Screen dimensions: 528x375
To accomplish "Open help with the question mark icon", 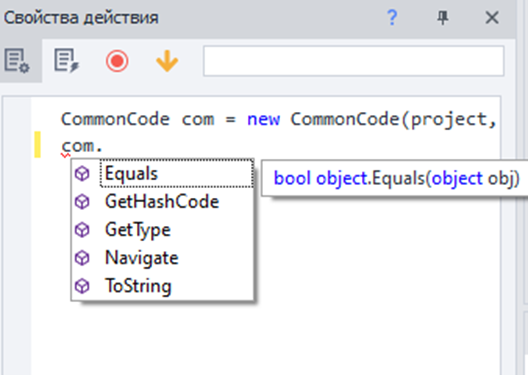I will (392, 18).
